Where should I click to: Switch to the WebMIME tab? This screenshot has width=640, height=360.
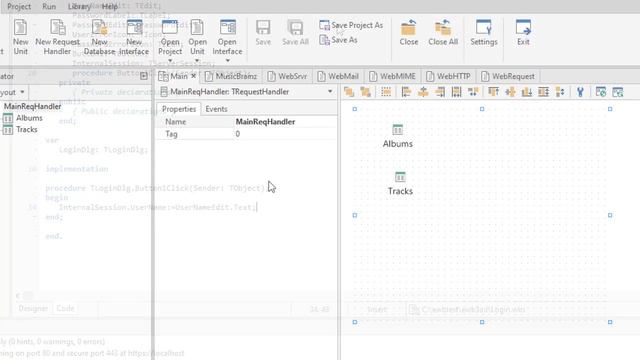pyautogui.click(x=392, y=76)
